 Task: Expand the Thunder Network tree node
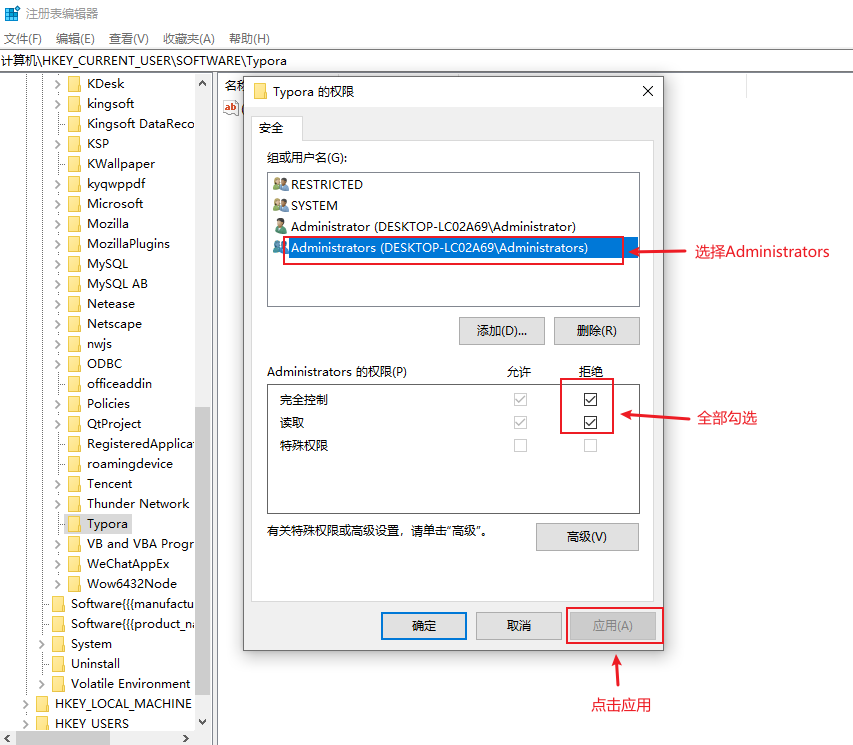click(x=58, y=504)
